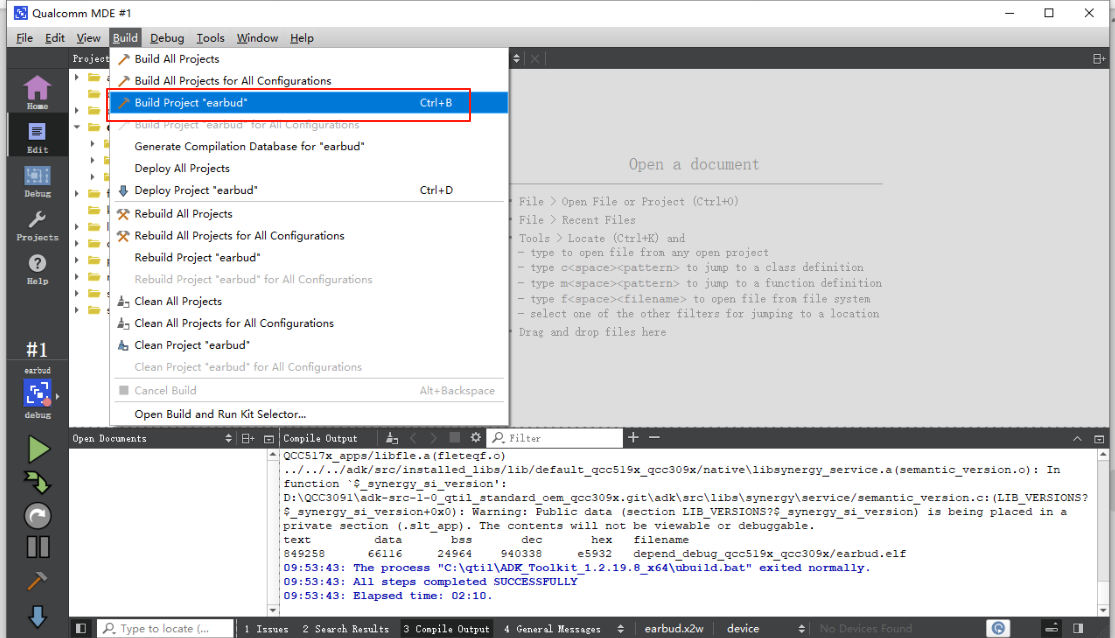
Task: Split the editor area with the top-right icon
Action: point(1099,59)
